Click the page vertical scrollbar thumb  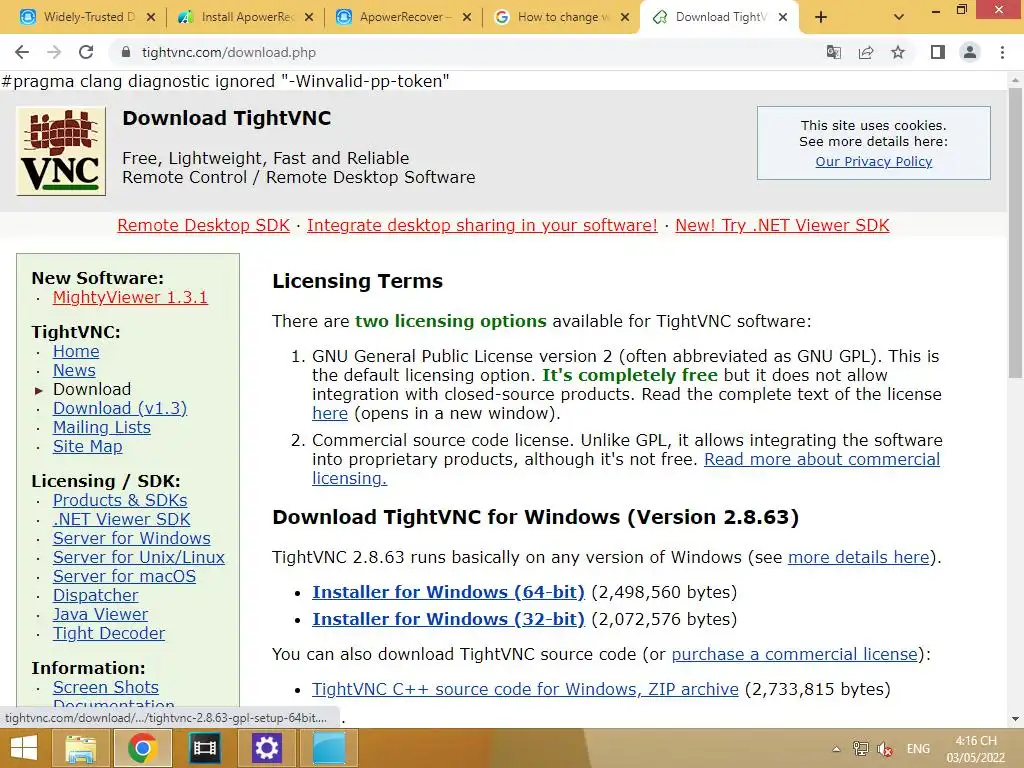pos(1015,232)
